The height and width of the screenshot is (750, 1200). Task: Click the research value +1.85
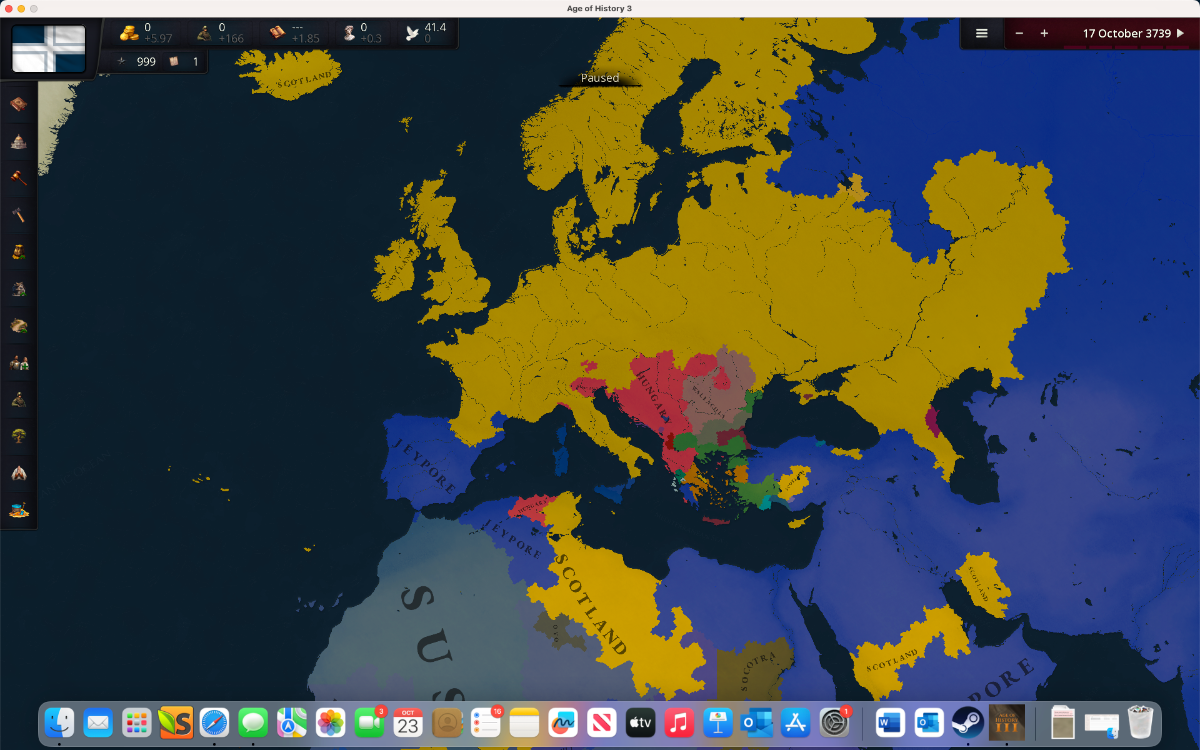pyautogui.click(x=305, y=39)
